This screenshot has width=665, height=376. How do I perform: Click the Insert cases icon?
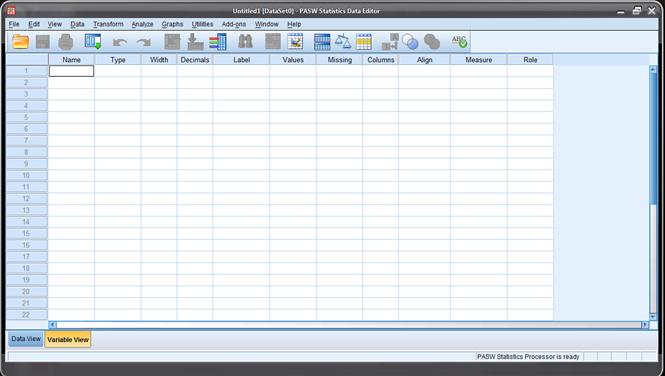click(x=273, y=42)
